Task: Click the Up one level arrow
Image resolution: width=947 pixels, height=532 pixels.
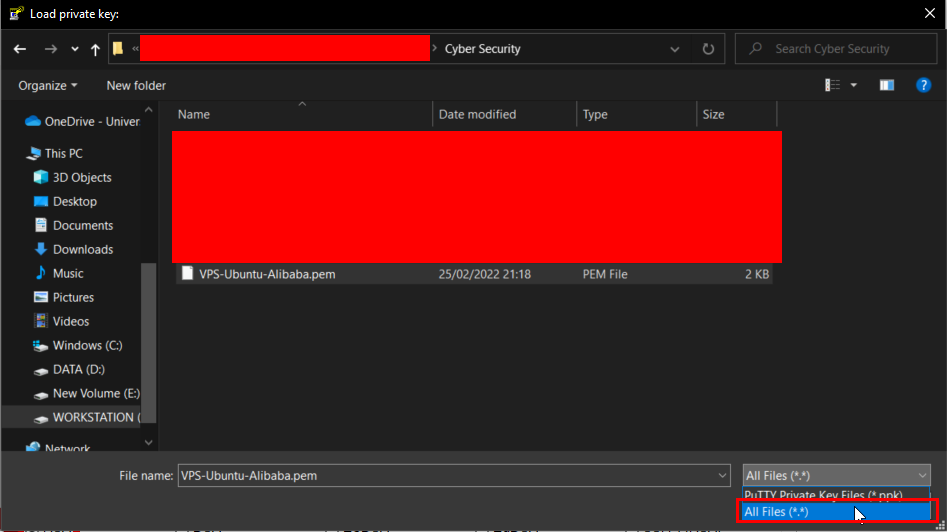Action: 95,49
